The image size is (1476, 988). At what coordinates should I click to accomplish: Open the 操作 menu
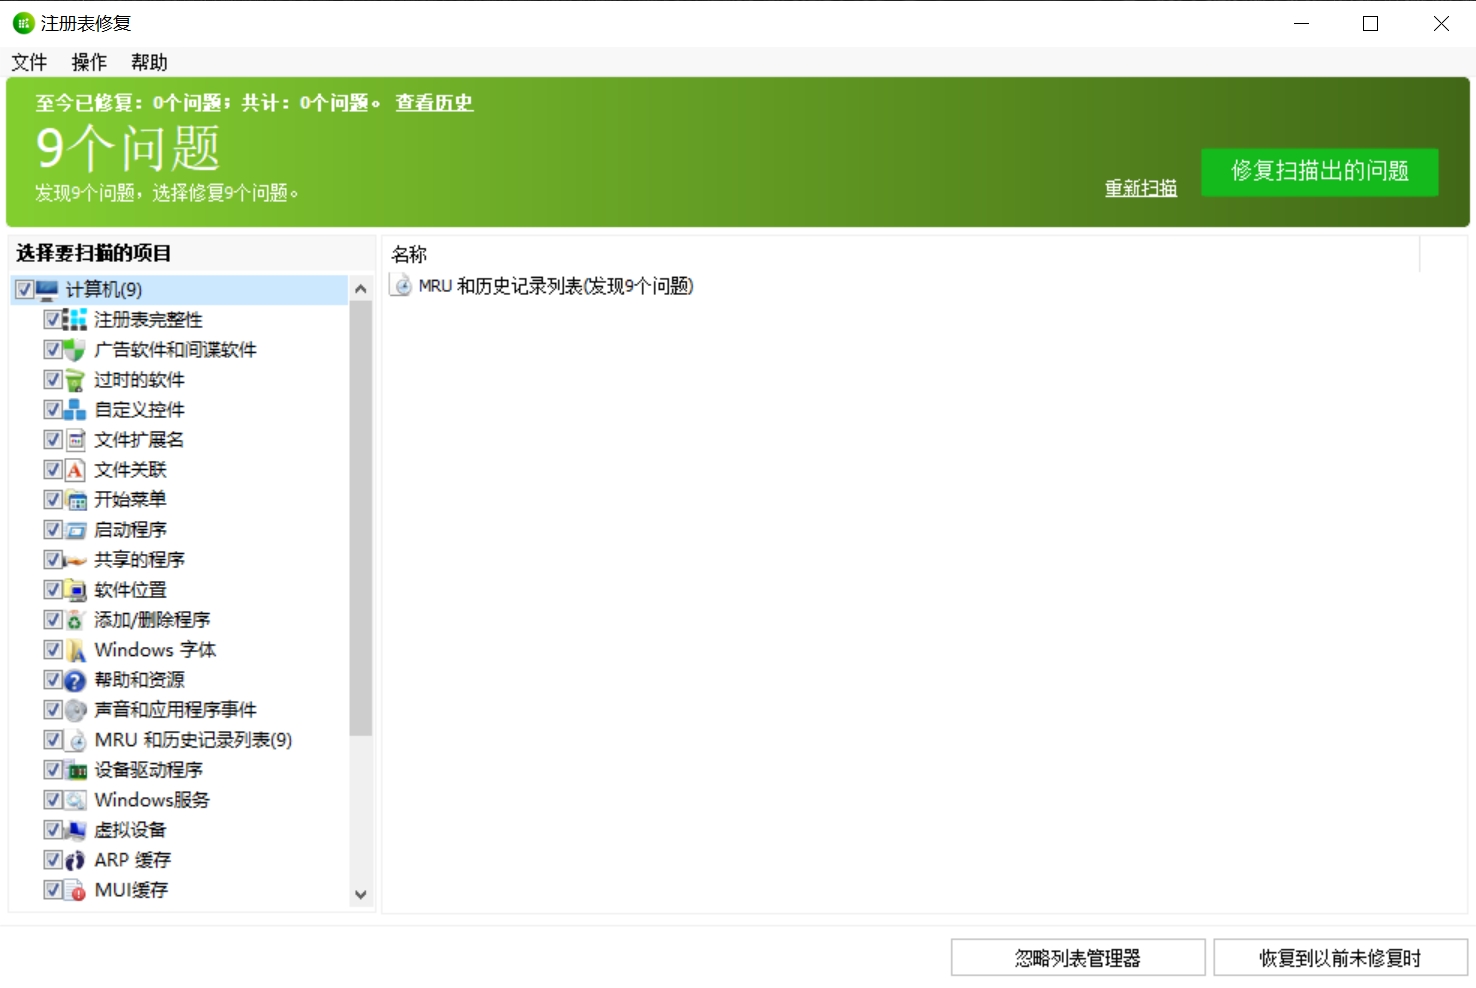(88, 62)
